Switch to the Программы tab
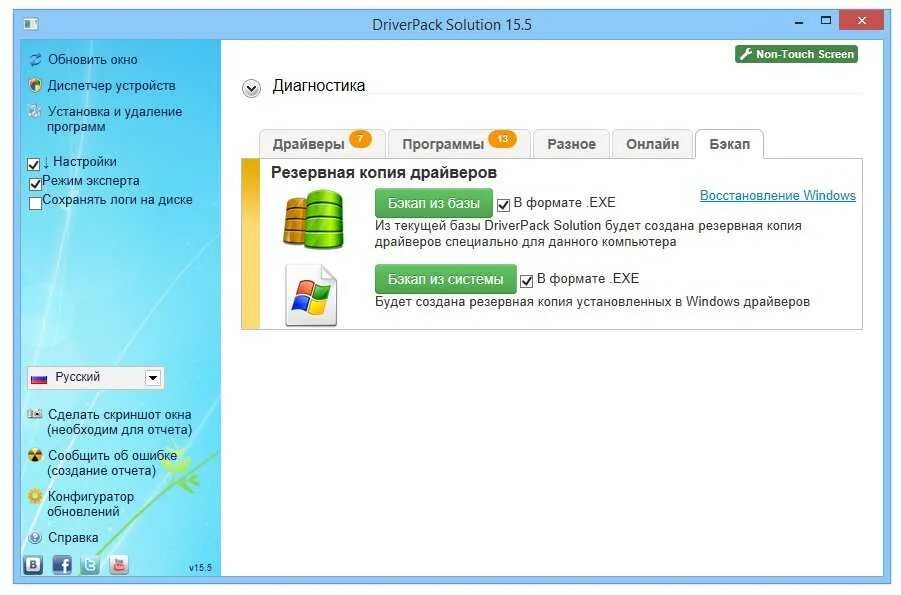 pyautogui.click(x=459, y=144)
